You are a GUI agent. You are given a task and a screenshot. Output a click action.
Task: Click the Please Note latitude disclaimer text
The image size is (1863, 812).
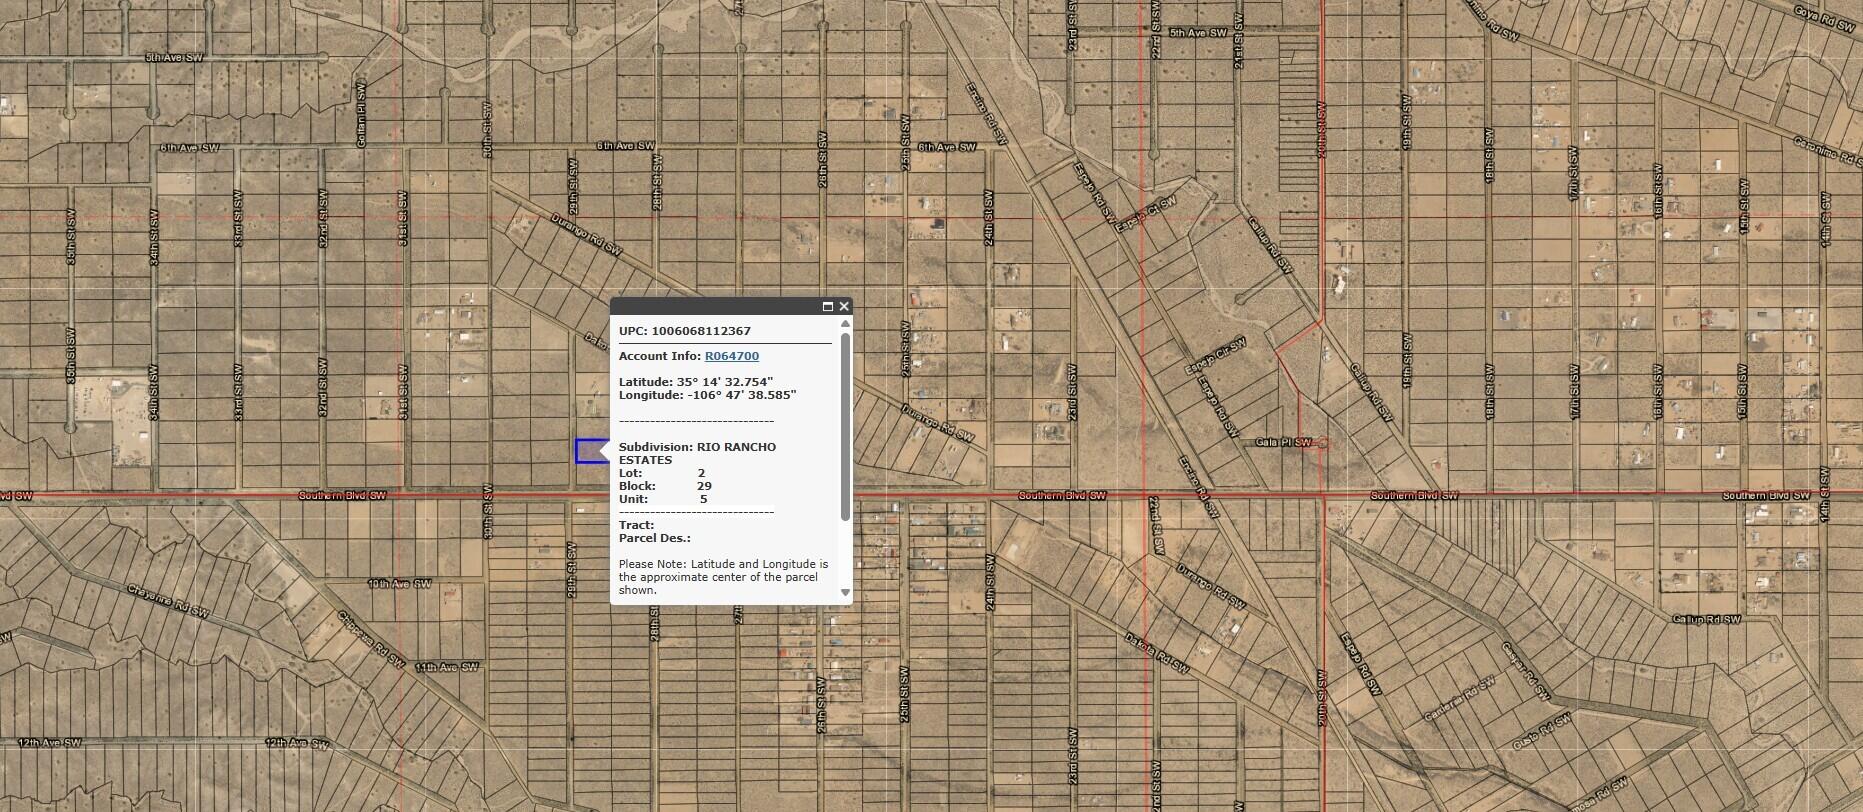tap(724, 577)
